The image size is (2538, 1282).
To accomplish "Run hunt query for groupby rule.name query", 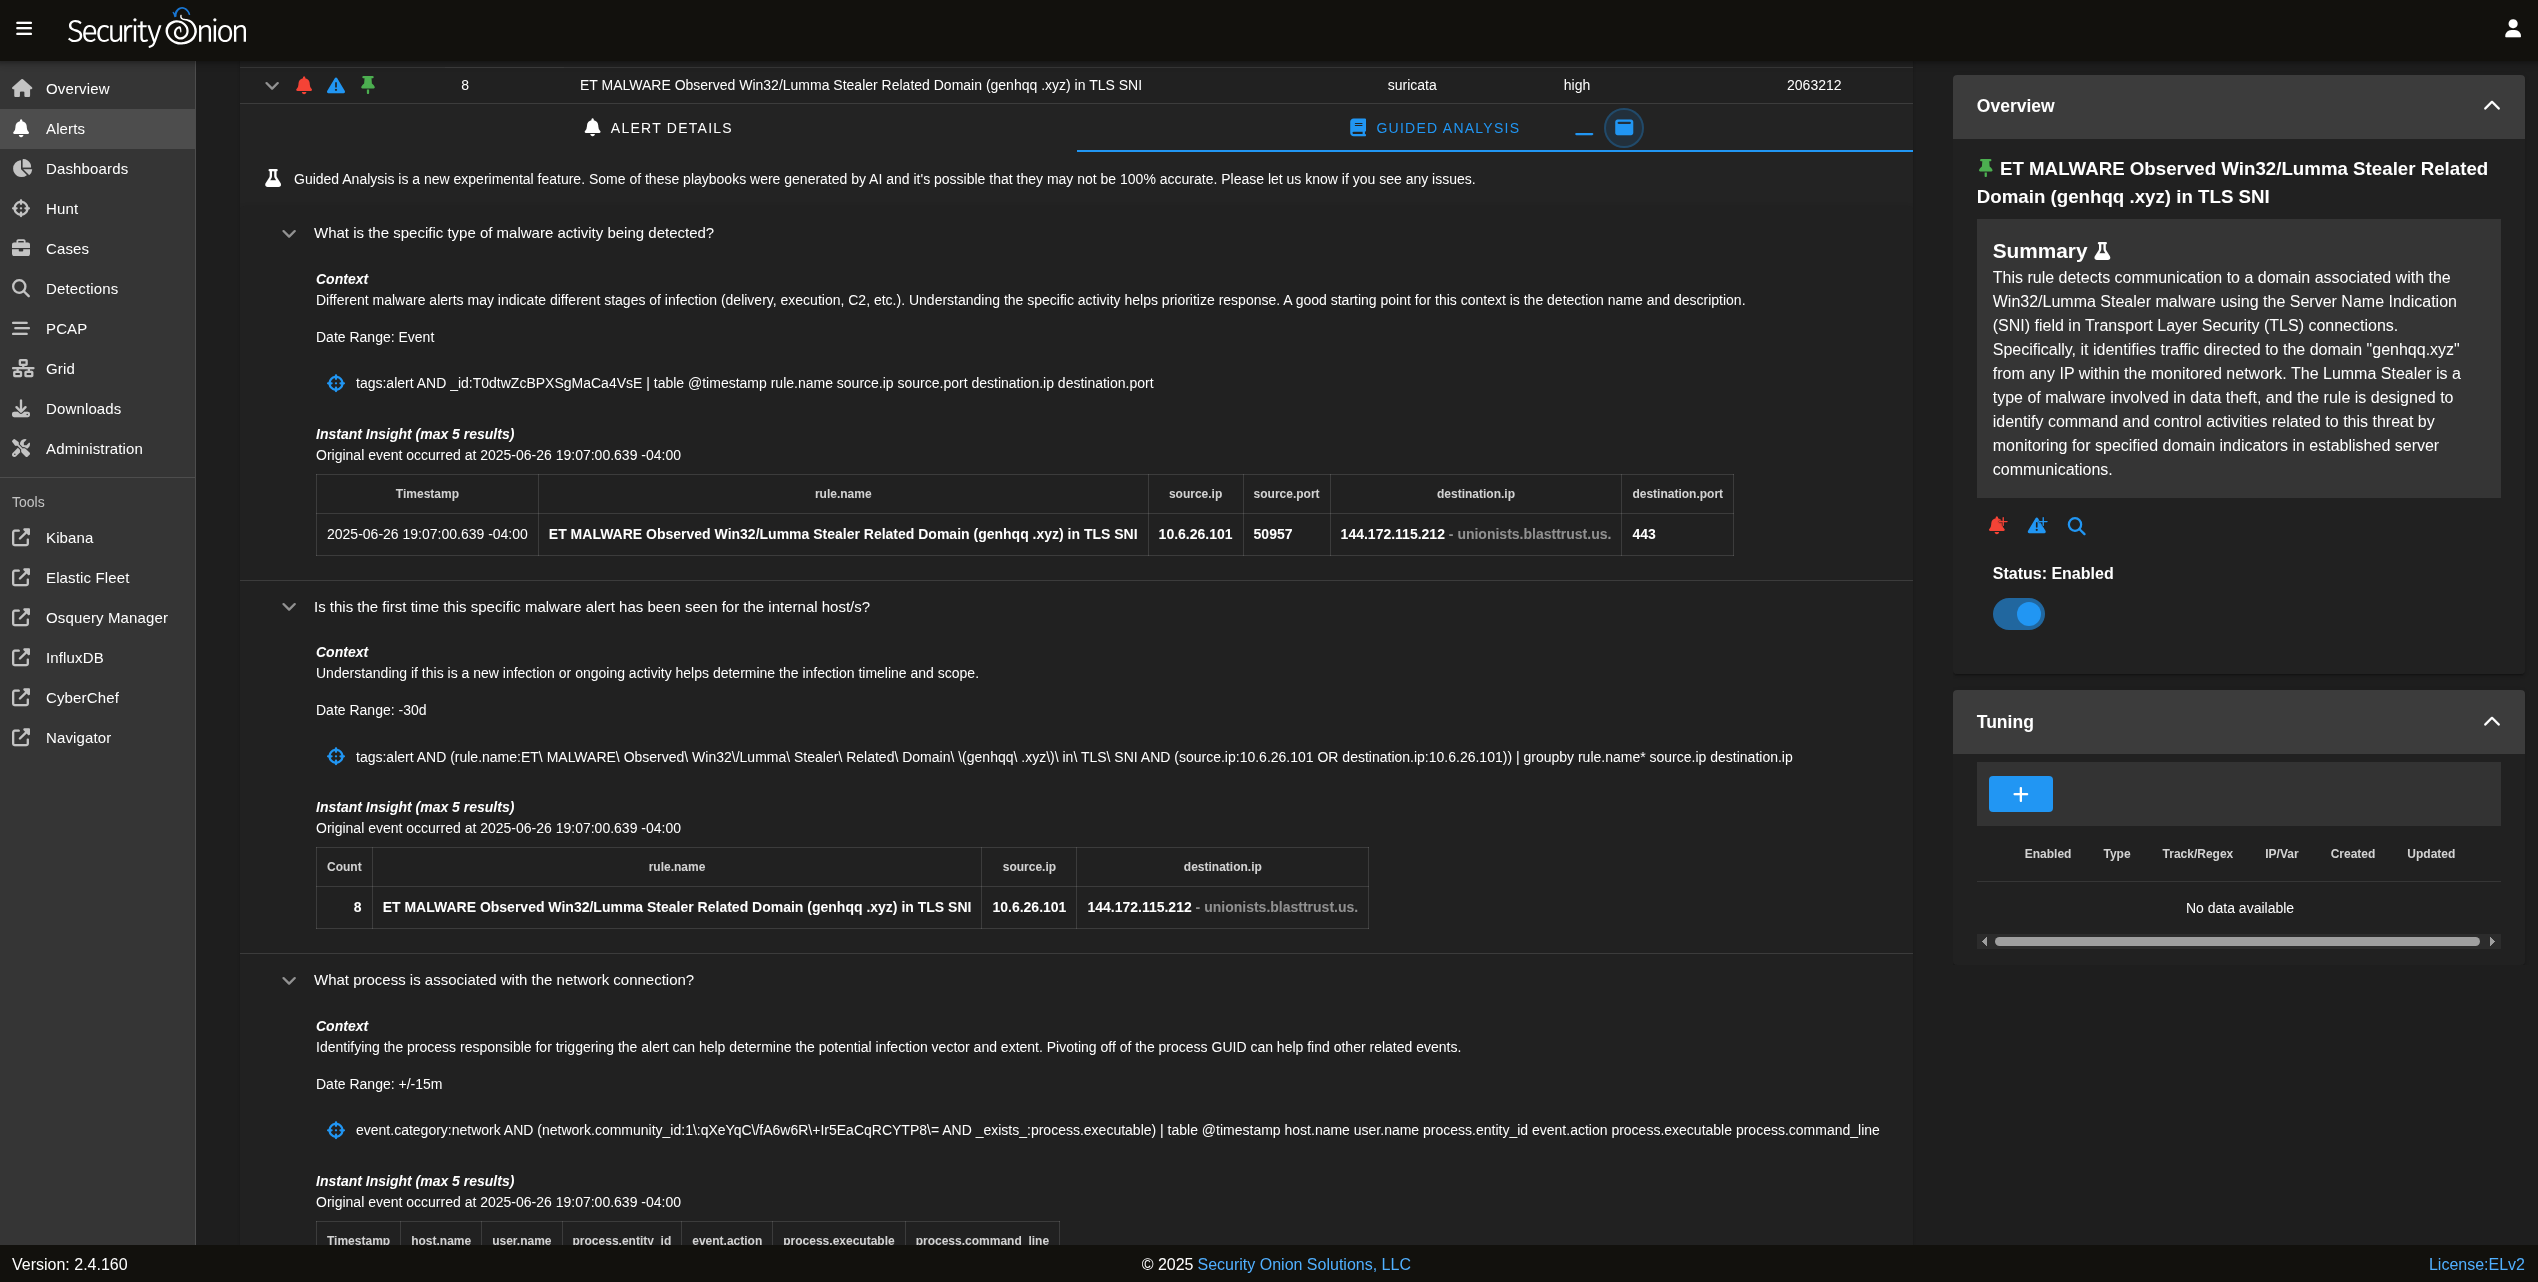I will 336,757.
